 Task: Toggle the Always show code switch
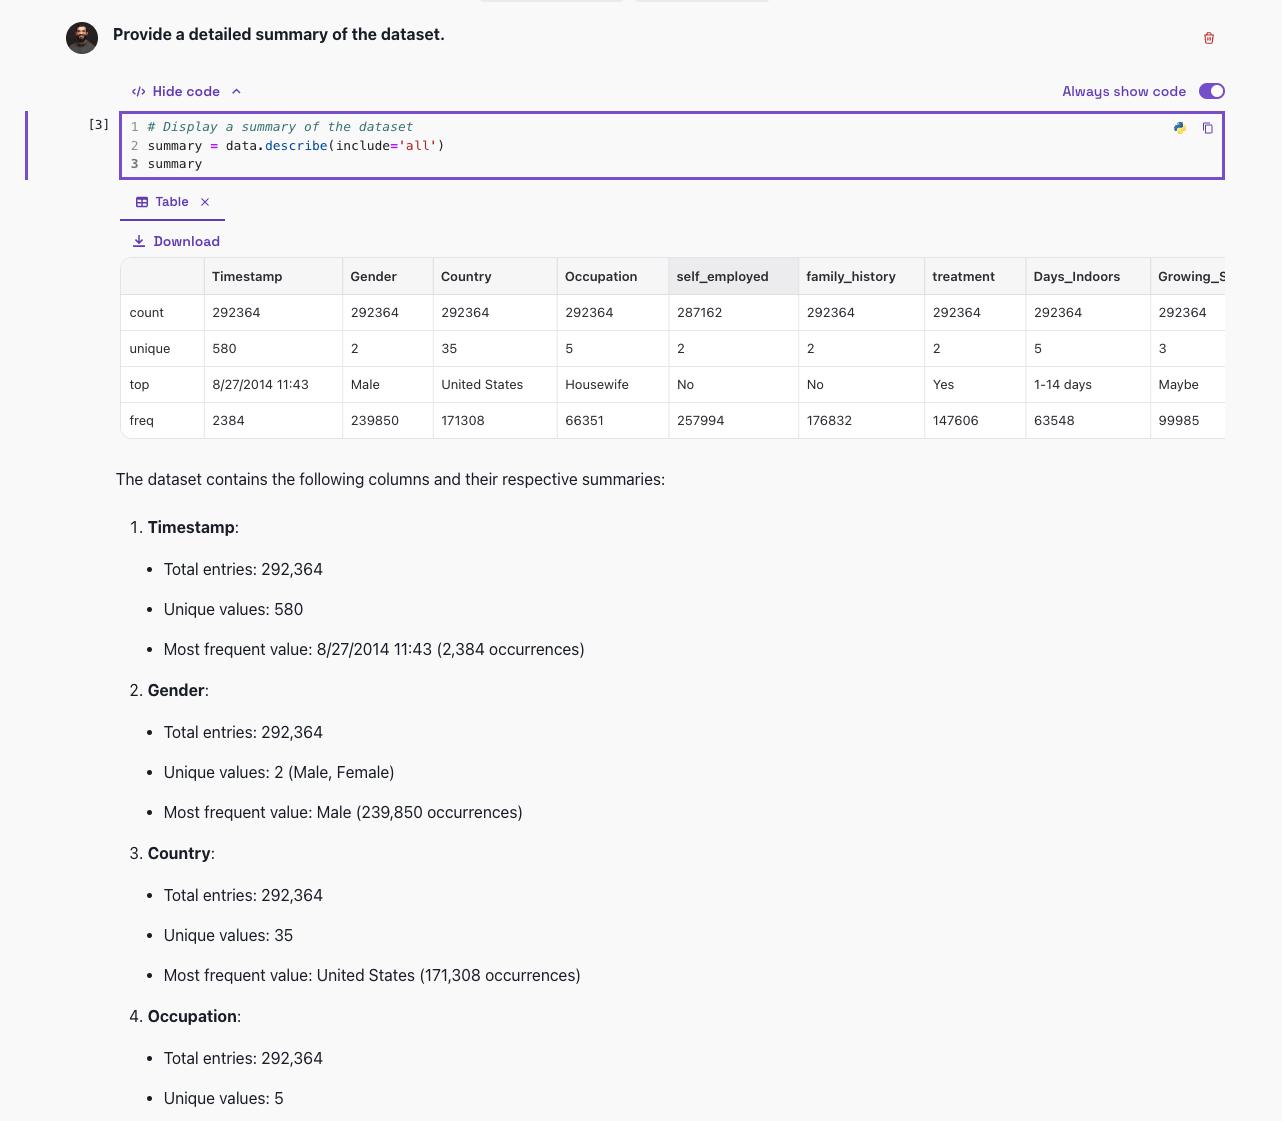pyautogui.click(x=1211, y=91)
